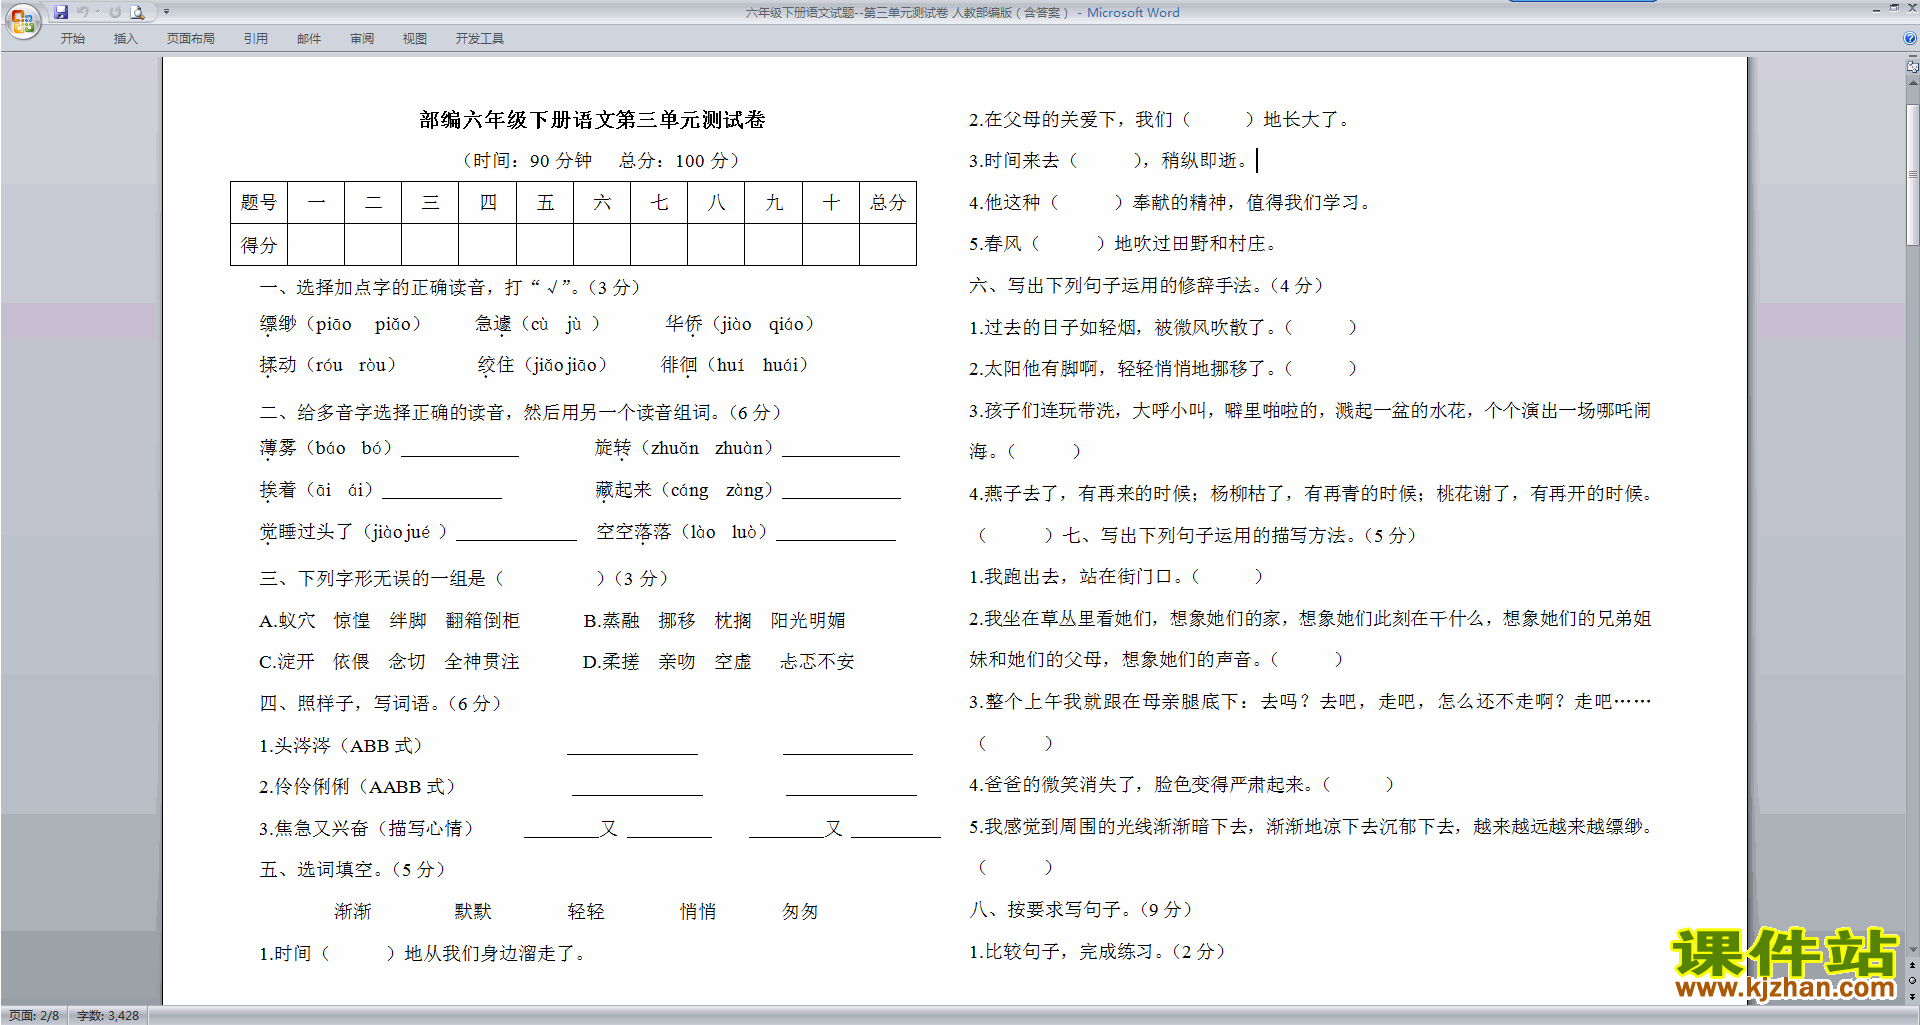Click the 题号 table cell
Viewport: 1920px width, 1025px height.
pos(259,203)
